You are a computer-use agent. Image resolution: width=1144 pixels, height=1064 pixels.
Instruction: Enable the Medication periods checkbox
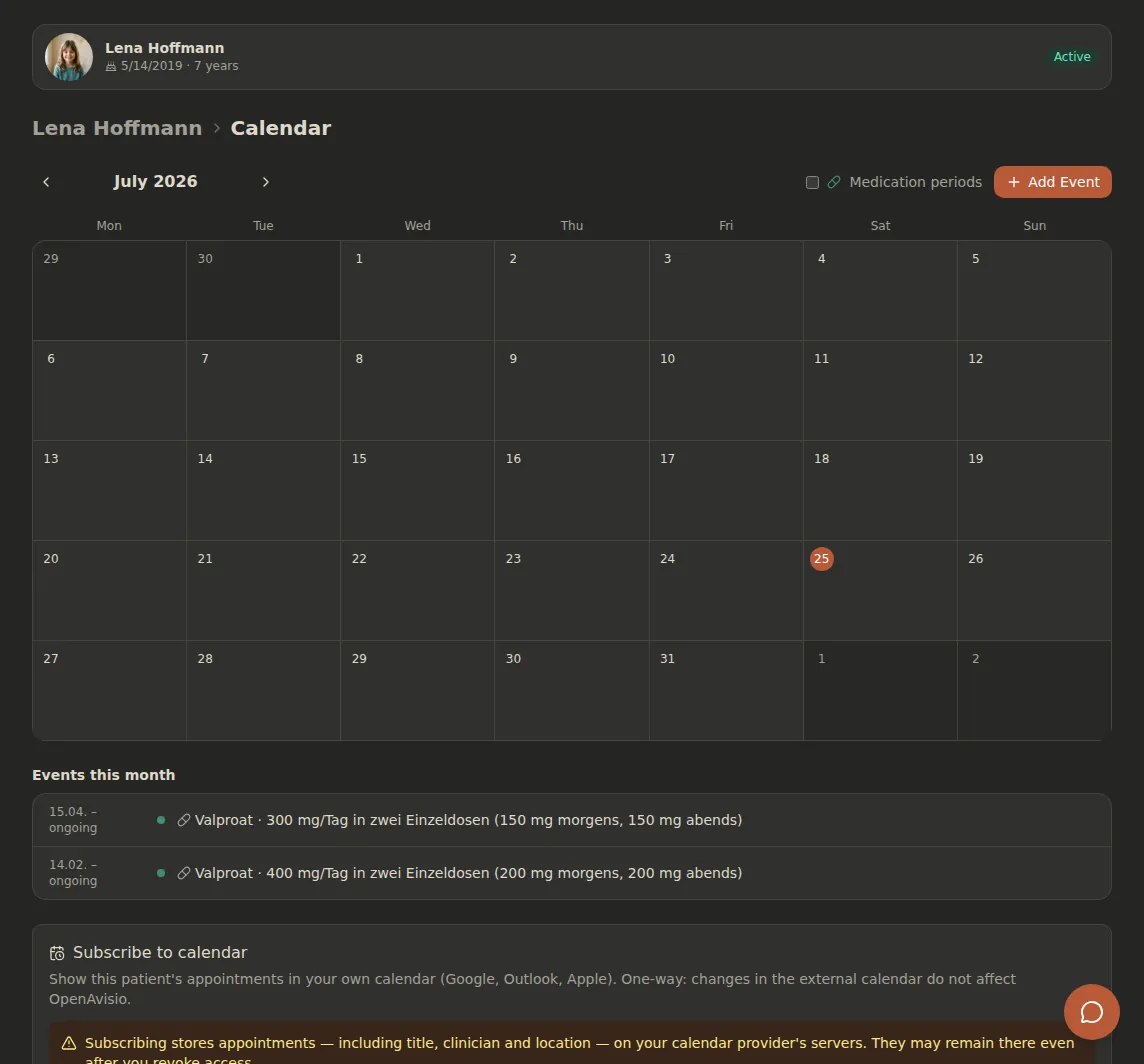tap(812, 182)
